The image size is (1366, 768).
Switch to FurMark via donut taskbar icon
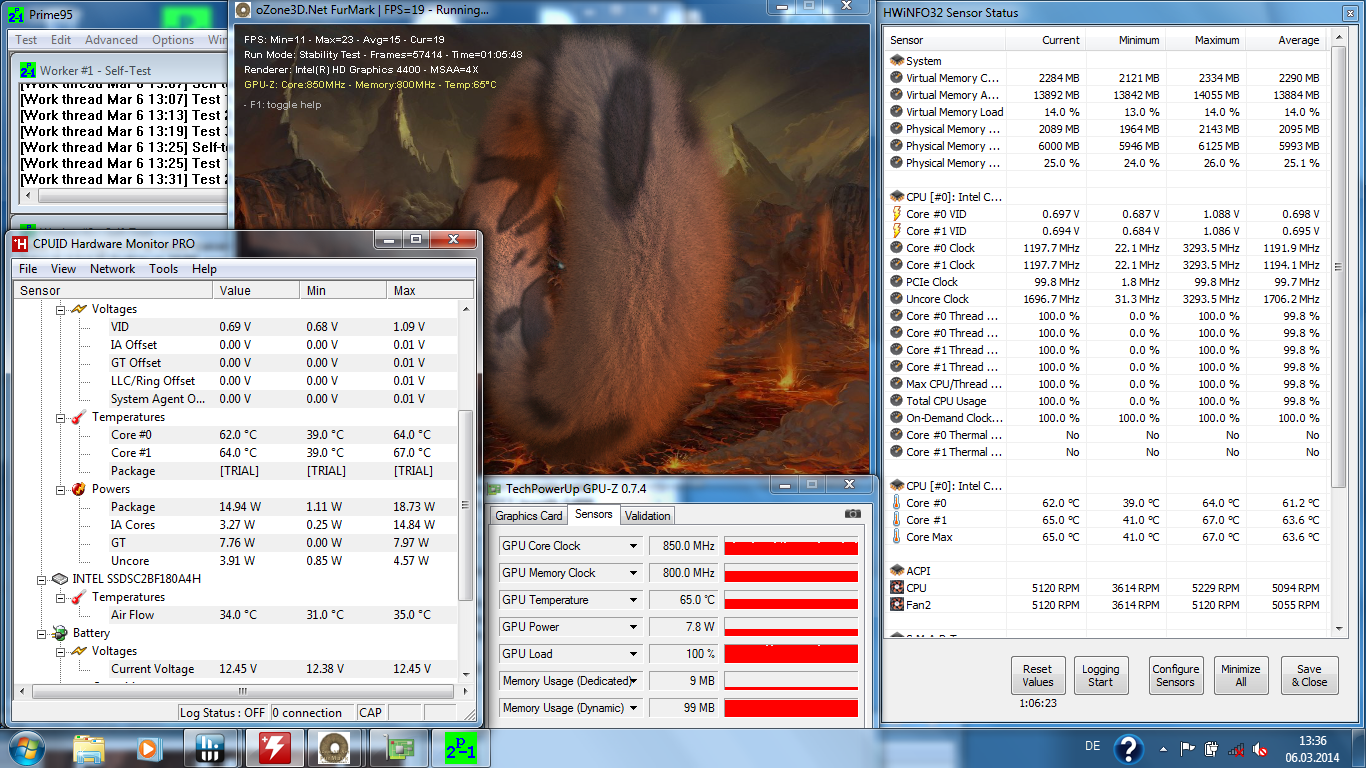[x=334, y=748]
